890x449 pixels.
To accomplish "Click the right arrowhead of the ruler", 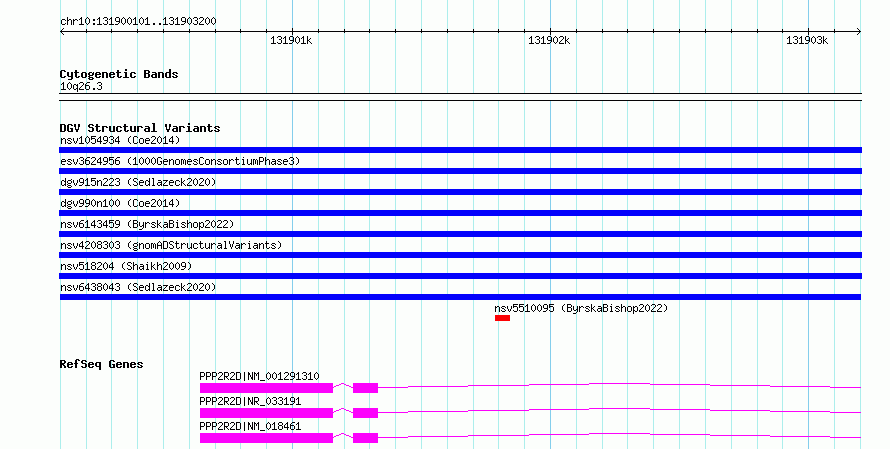I will pyautogui.click(x=859, y=32).
